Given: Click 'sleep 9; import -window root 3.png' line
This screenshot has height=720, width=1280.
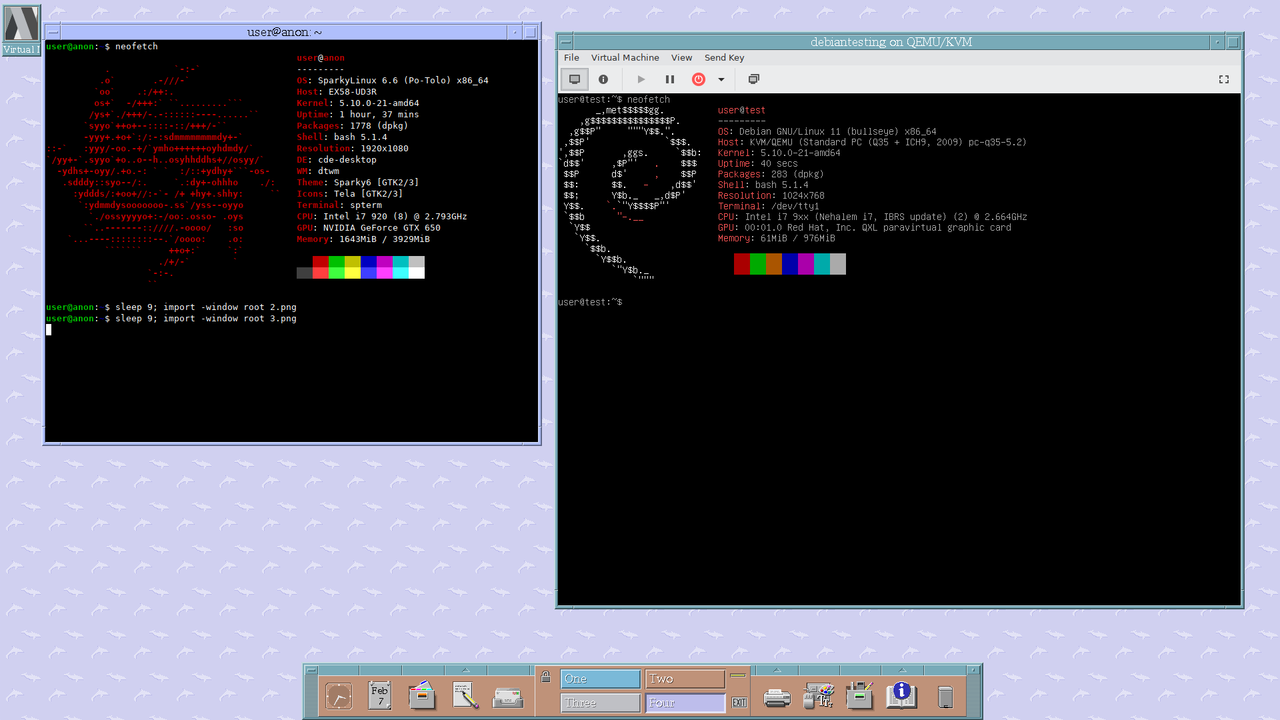Looking at the screenshot, I should tap(206, 318).
